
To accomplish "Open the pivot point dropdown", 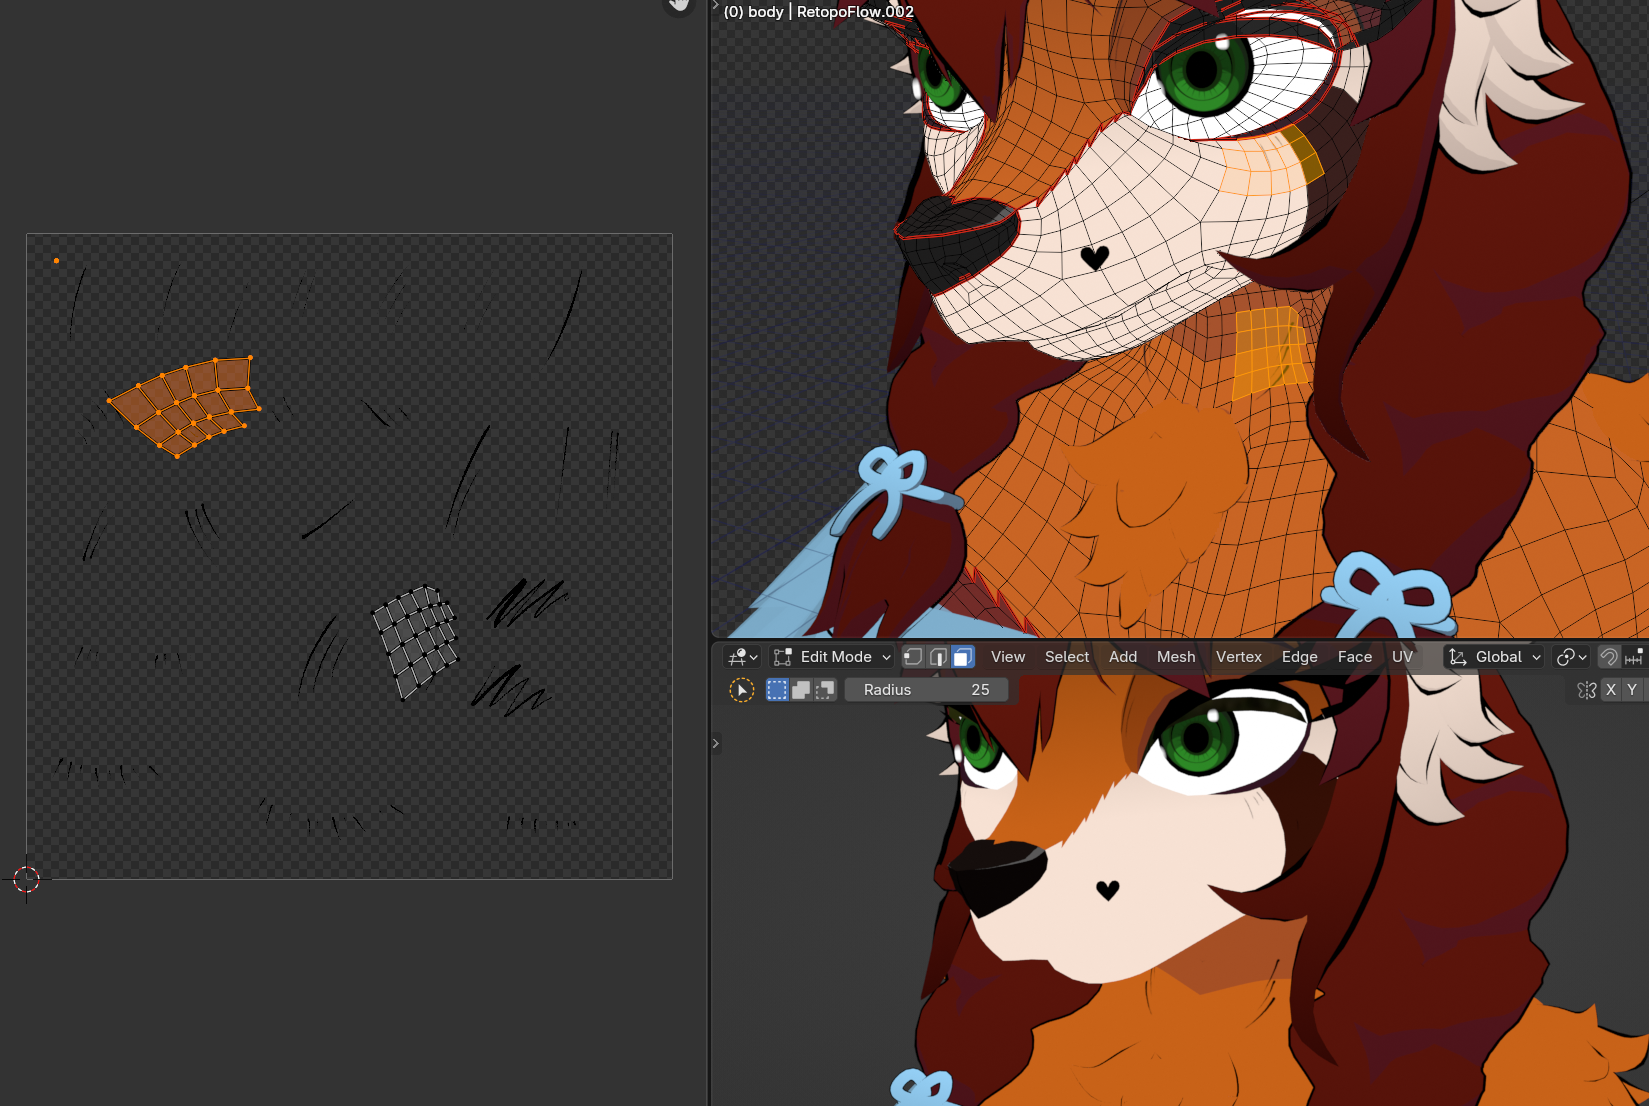I will [1571, 657].
